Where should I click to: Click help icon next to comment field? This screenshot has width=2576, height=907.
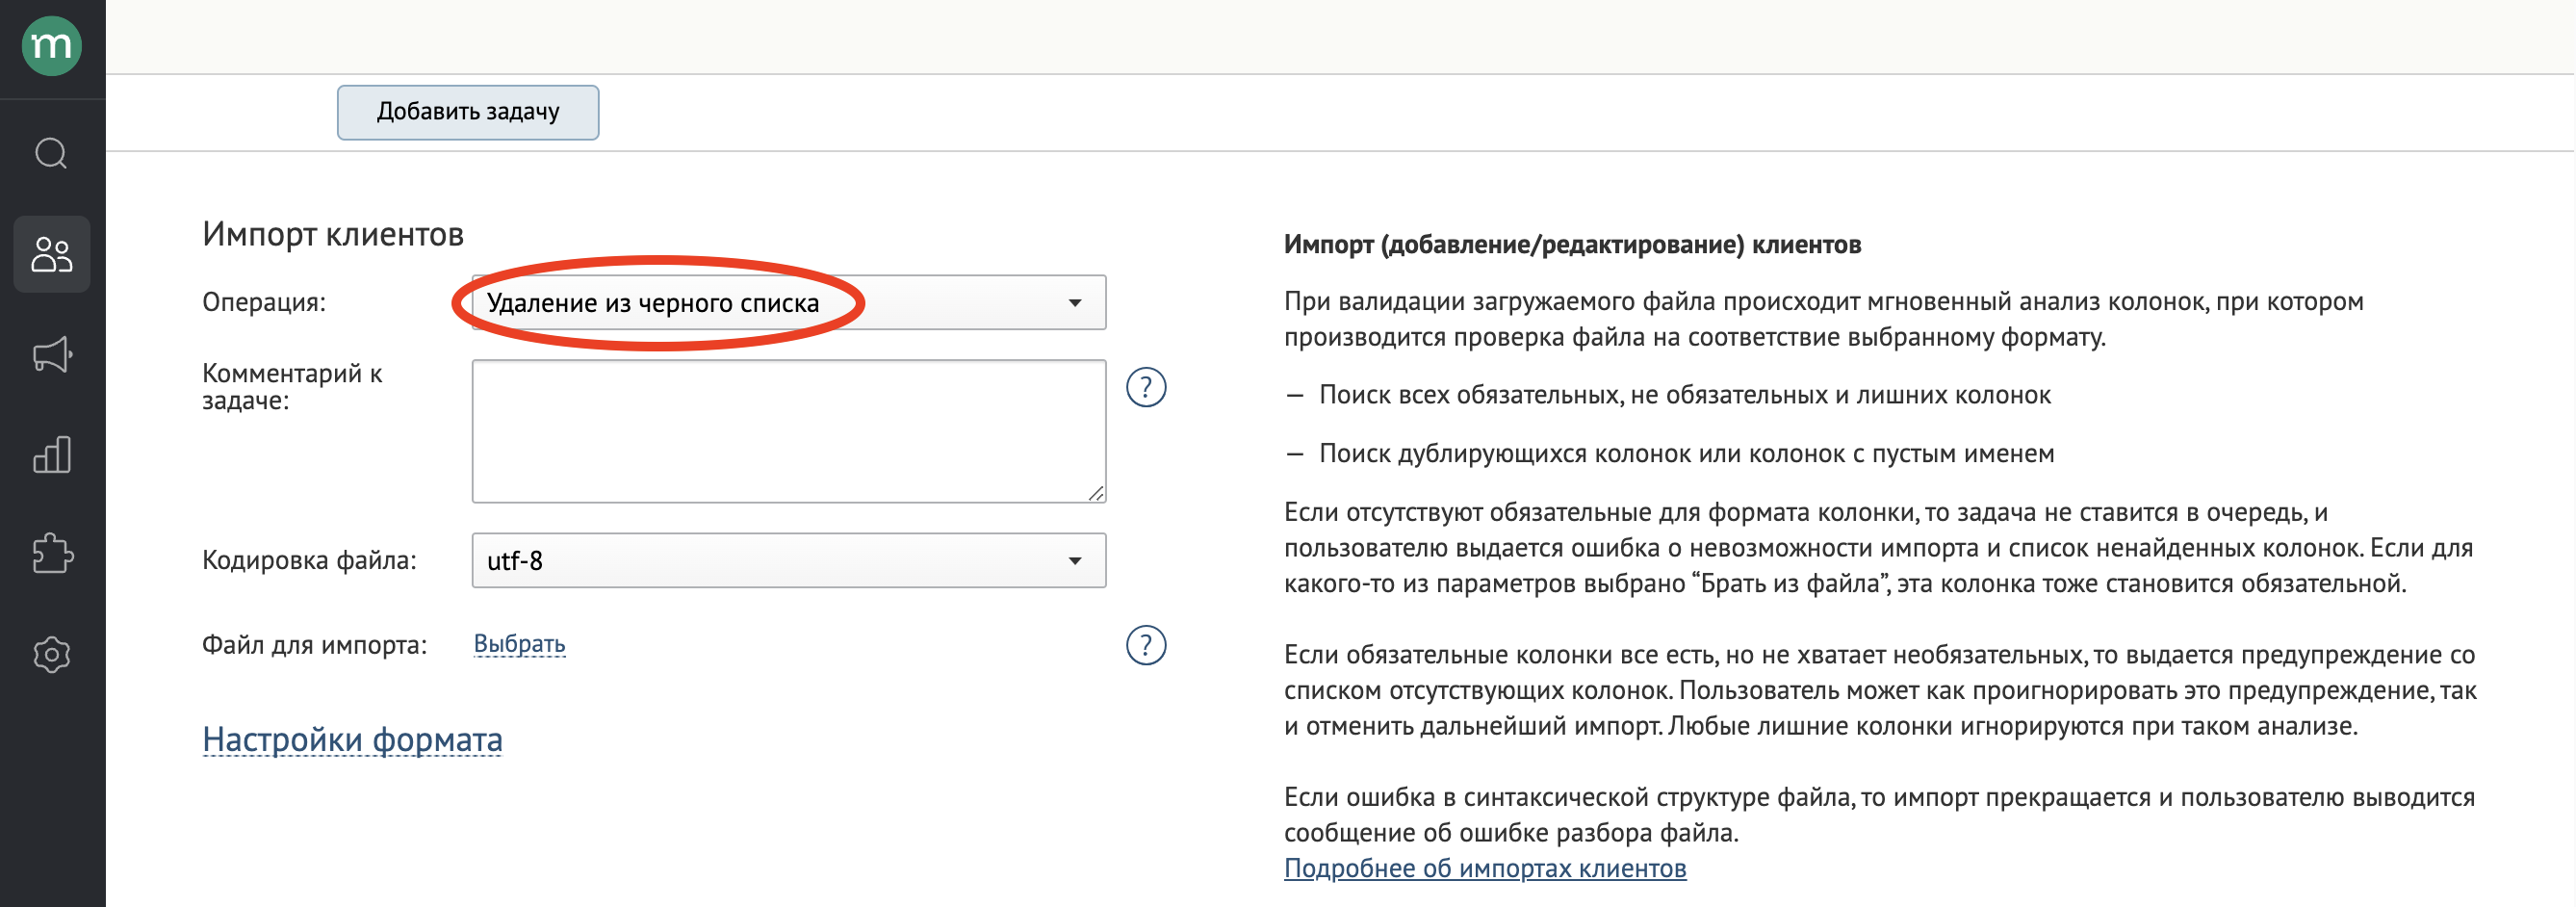pyautogui.click(x=1146, y=387)
